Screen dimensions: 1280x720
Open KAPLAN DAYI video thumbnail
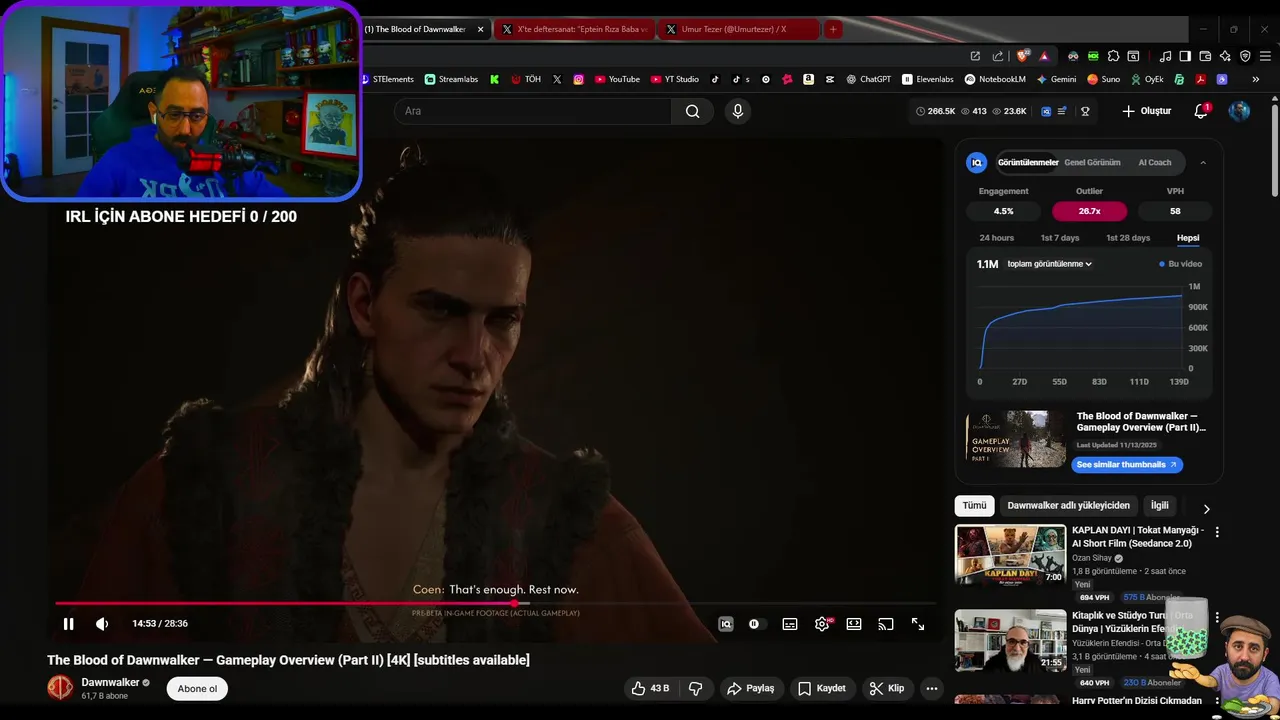coord(1010,555)
